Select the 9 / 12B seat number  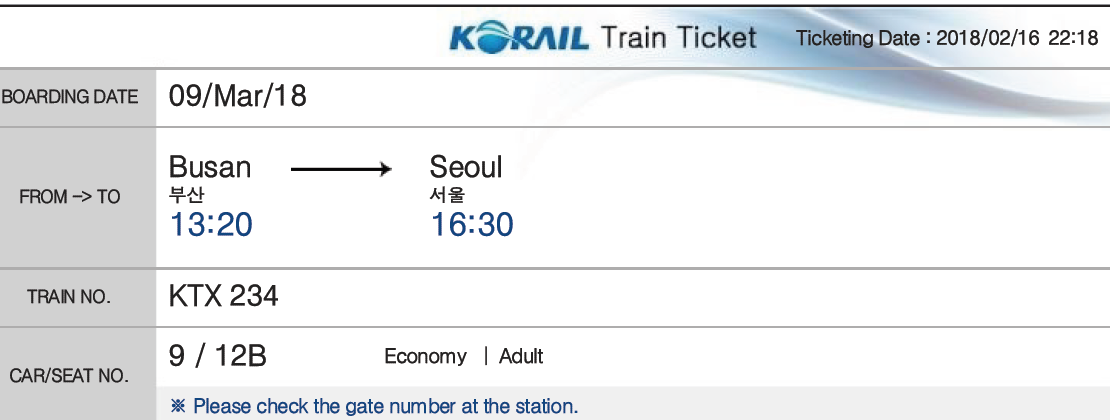pos(218,356)
